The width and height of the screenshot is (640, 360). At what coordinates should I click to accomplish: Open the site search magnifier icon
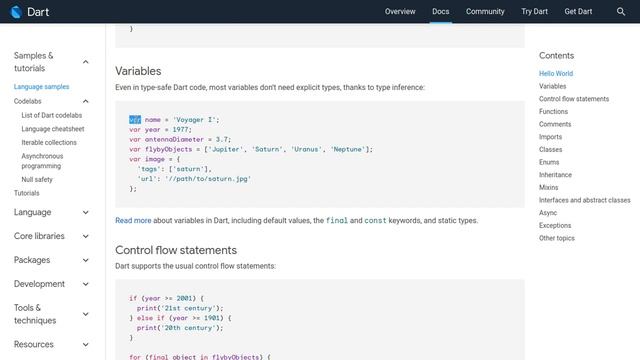click(x=620, y=12)
